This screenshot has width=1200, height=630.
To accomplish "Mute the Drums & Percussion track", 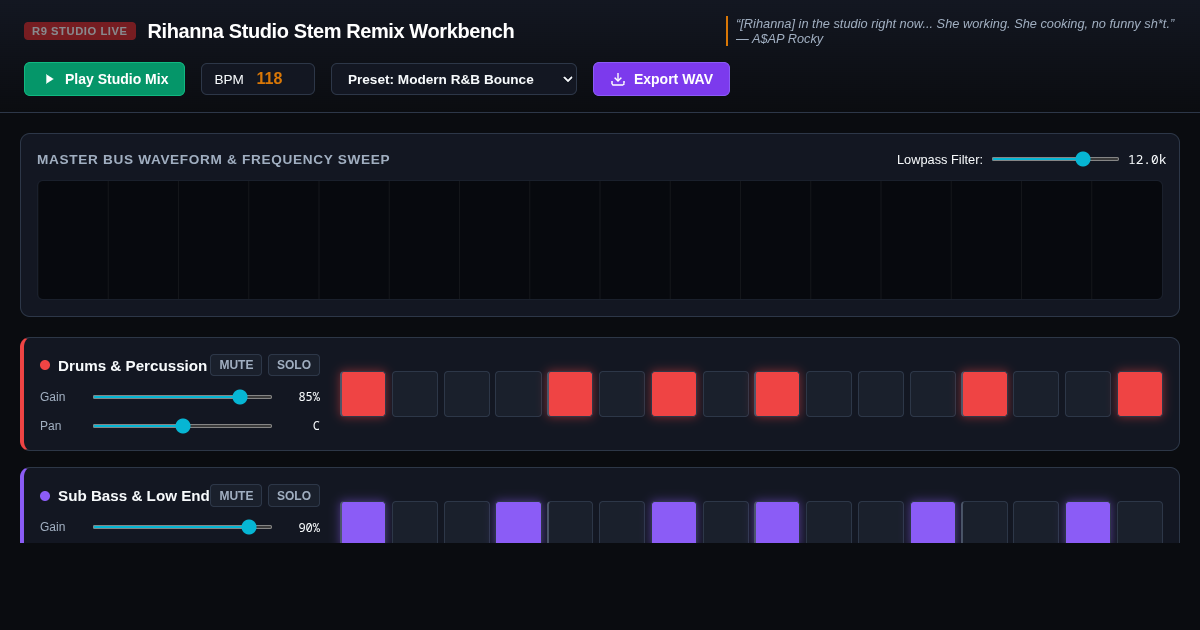I will coord(236,365).
